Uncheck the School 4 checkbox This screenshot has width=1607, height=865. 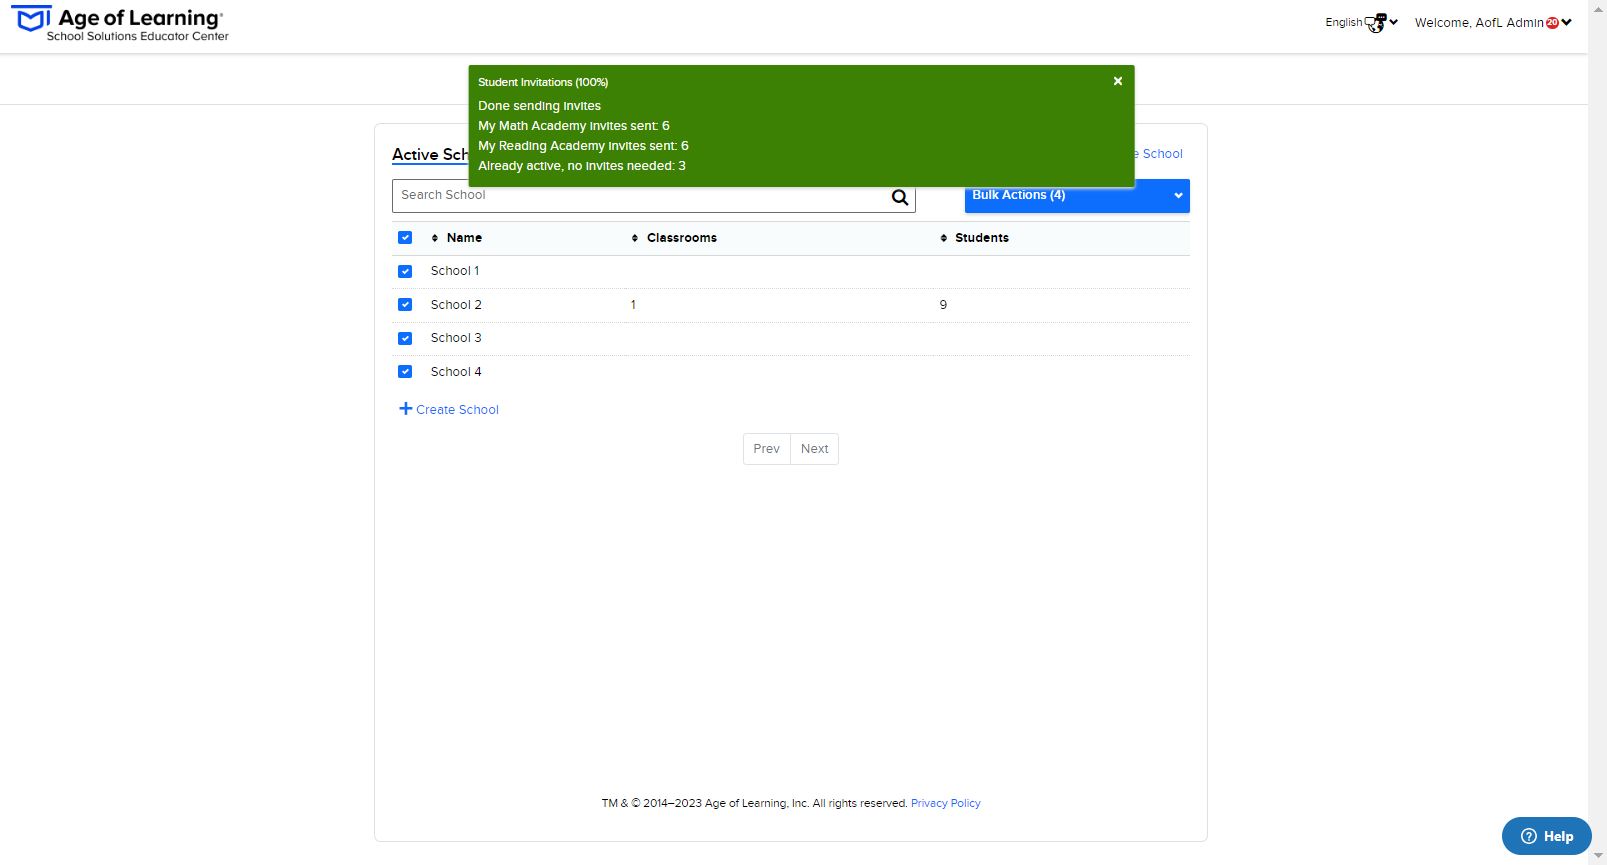pos(405,372)
